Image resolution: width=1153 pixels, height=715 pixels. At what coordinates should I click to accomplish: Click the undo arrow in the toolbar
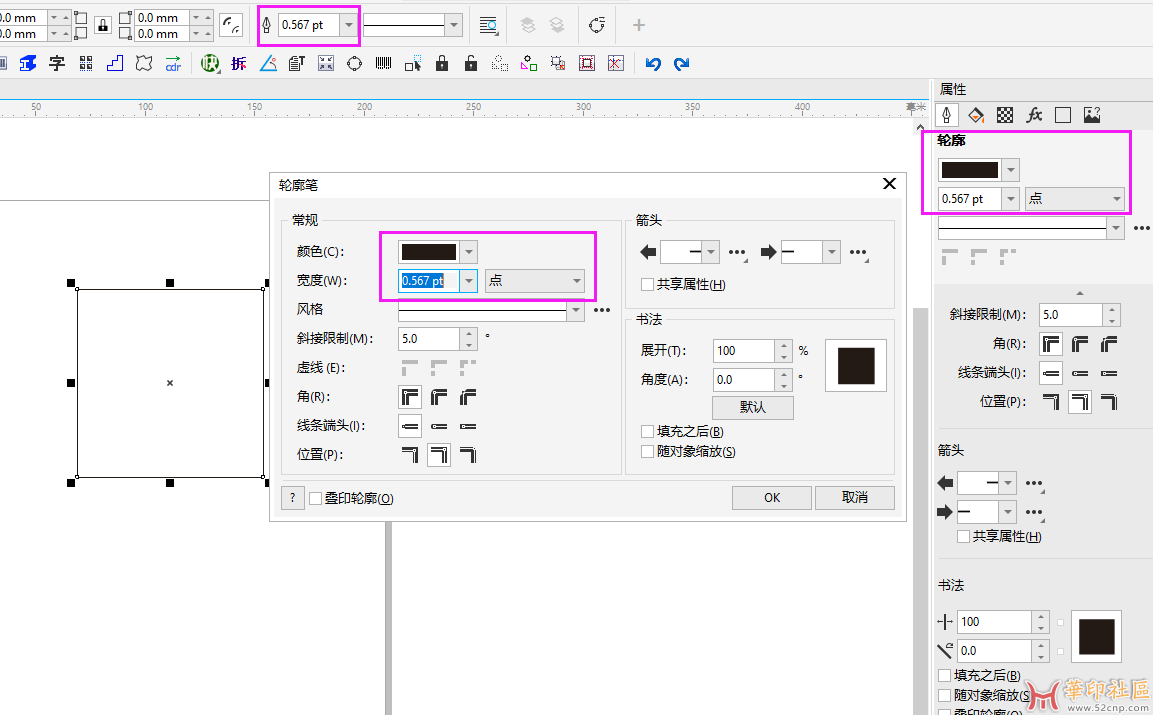coord(653,64)
